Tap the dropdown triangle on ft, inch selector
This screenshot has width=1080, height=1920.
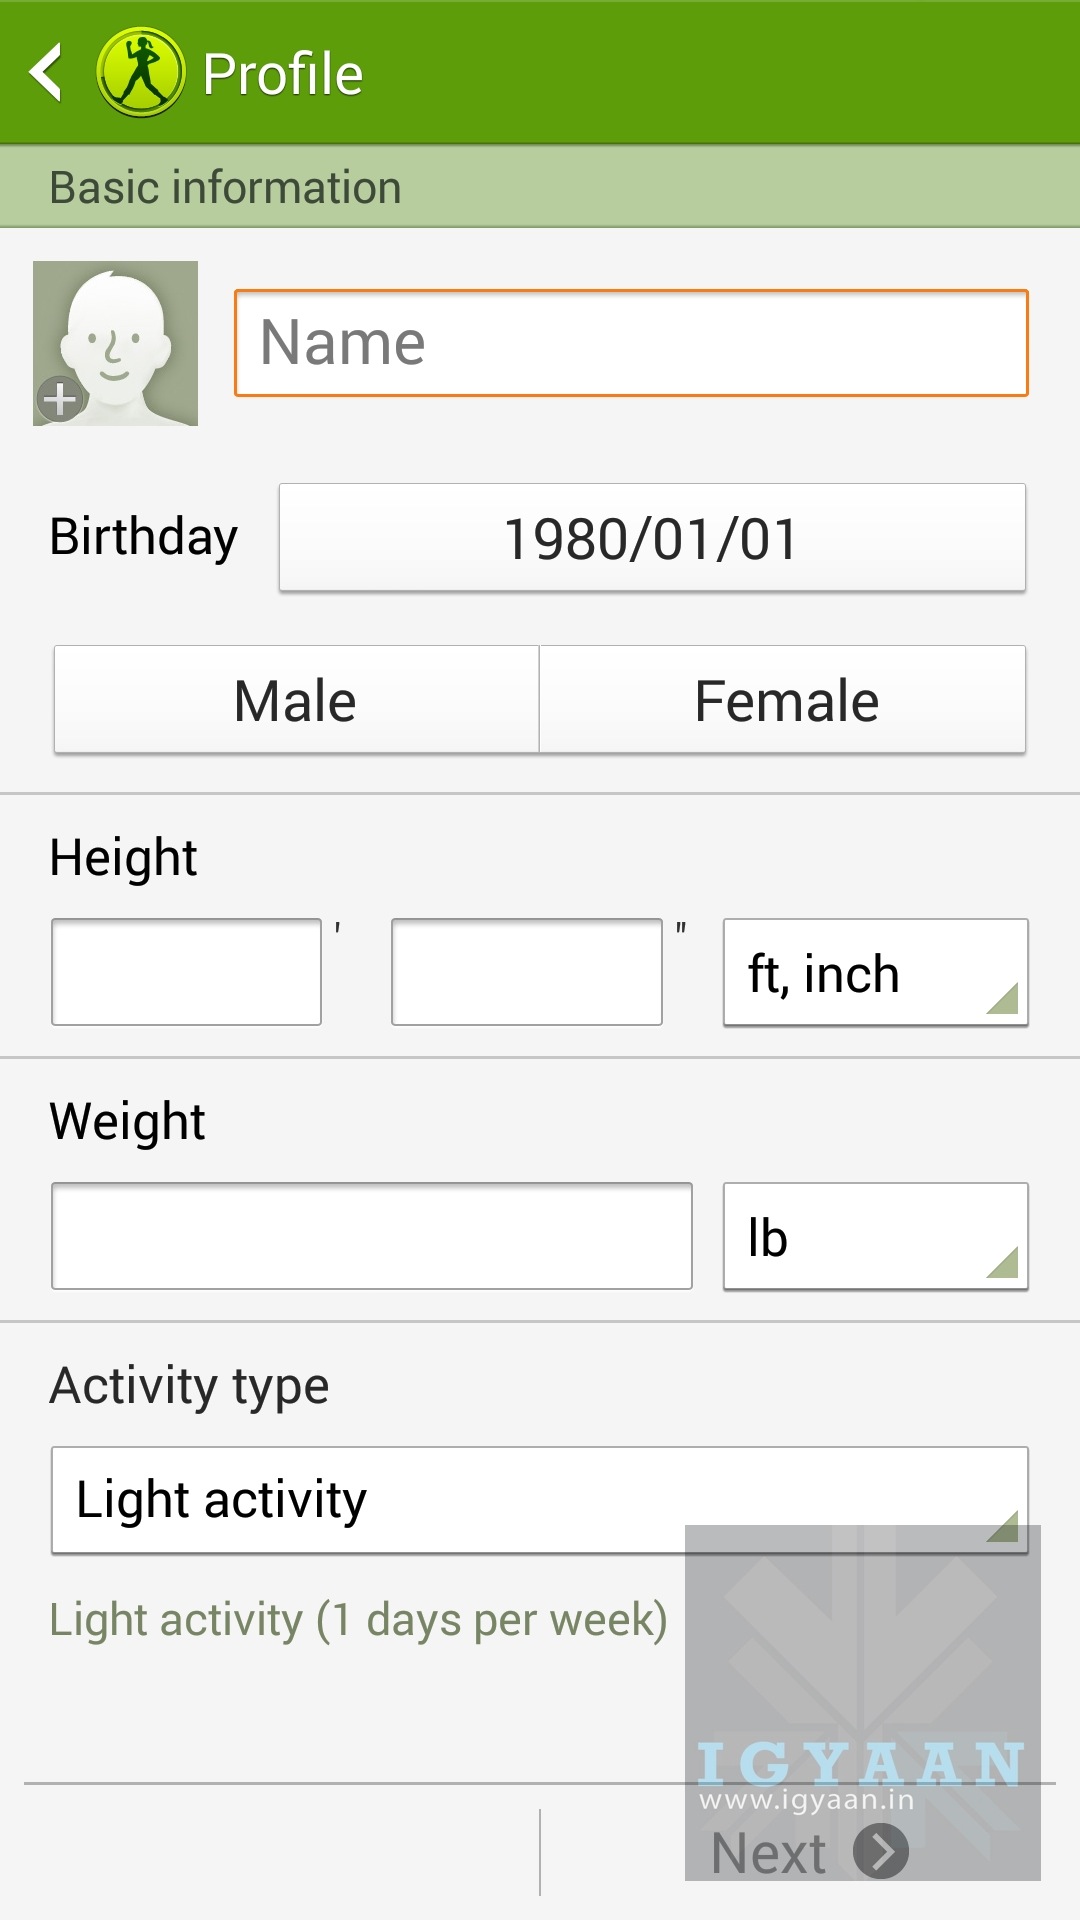point(1004,999)
